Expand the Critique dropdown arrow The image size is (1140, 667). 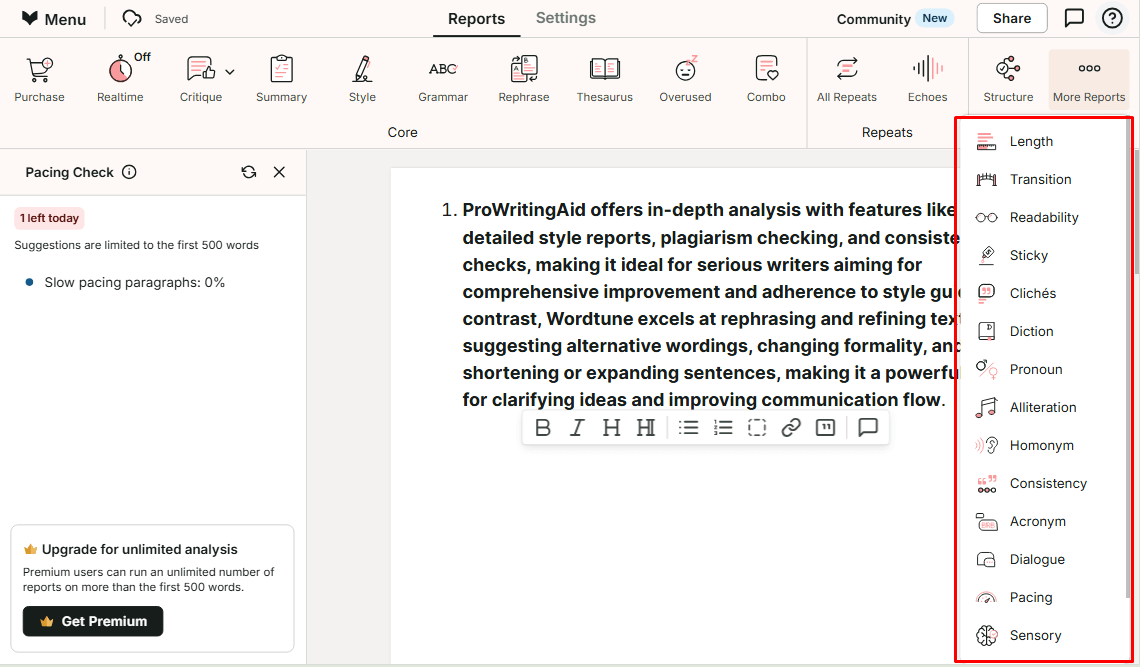[230, 72]
